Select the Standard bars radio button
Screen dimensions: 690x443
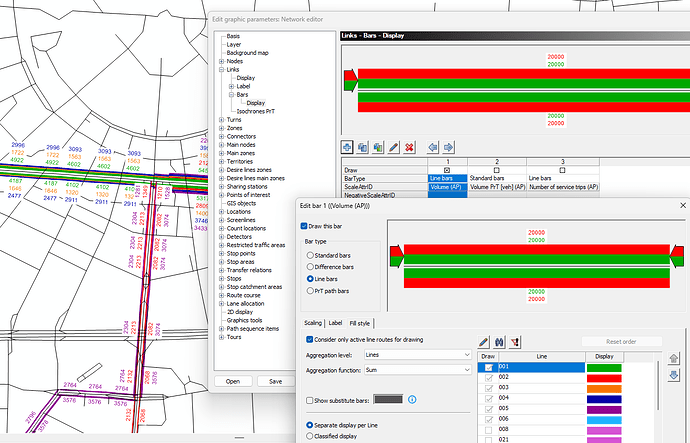click(x=310, y=255)
